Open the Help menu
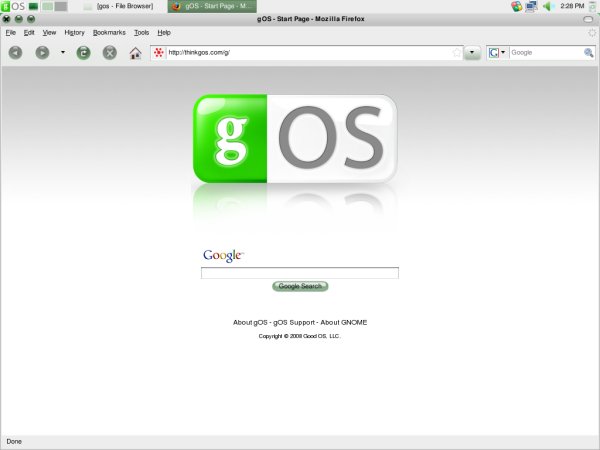The image size is (600, 450). (164, 33)
